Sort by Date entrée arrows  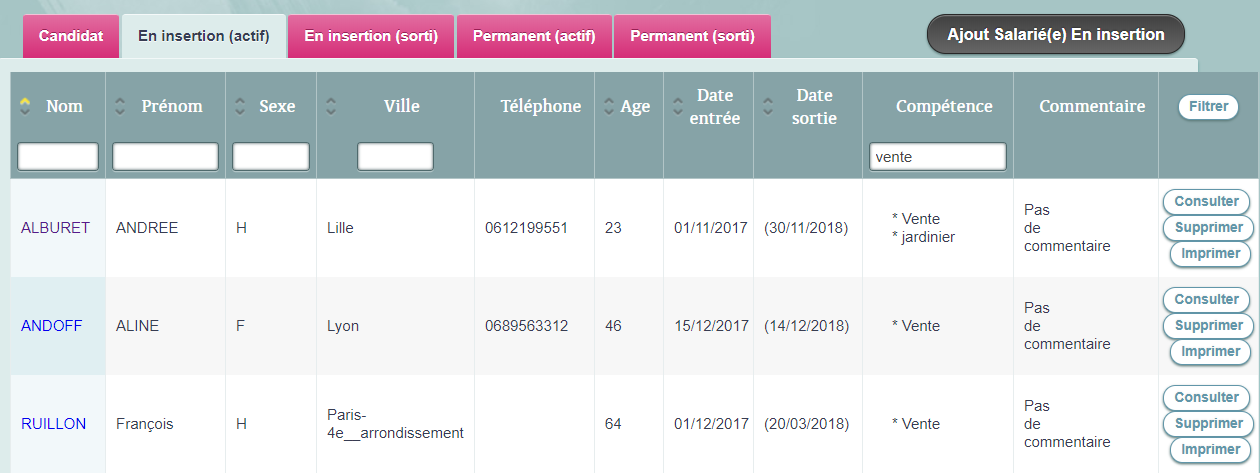[x=678, y=107]
